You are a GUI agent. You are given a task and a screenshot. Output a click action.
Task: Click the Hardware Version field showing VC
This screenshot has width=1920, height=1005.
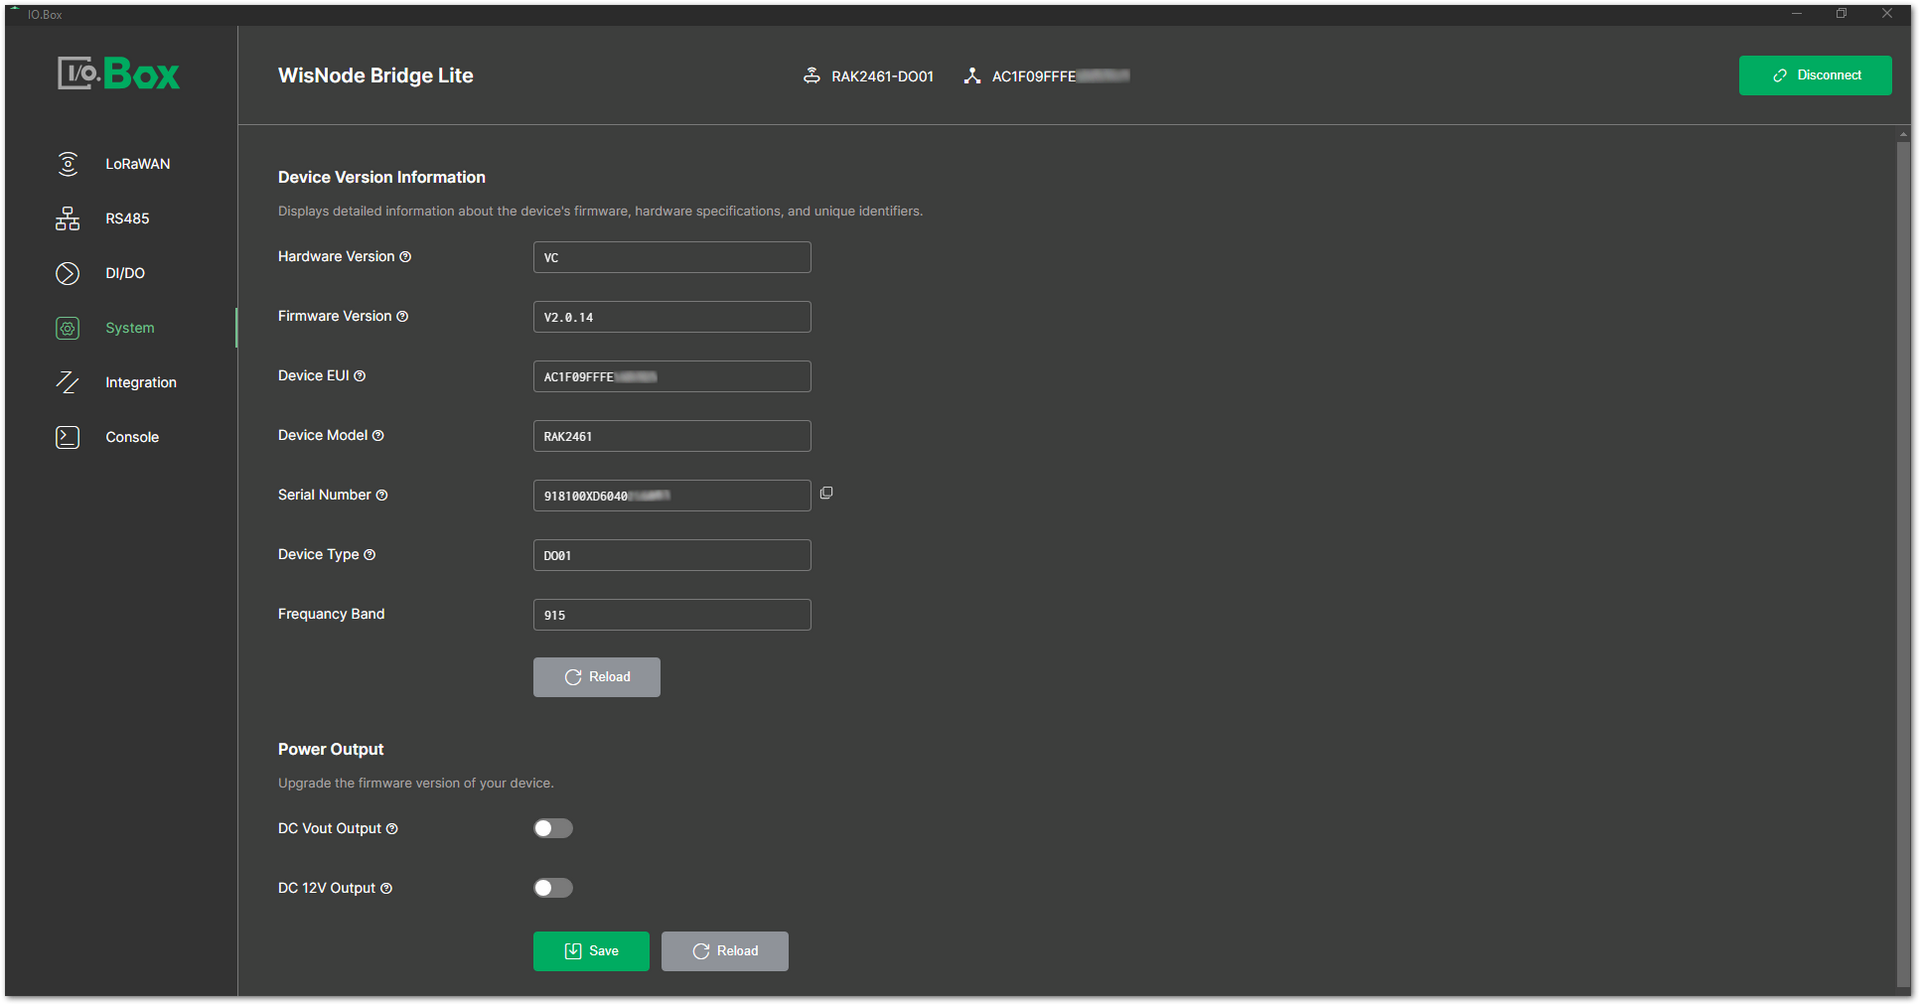pyautogui.click(x=672, y=257)
